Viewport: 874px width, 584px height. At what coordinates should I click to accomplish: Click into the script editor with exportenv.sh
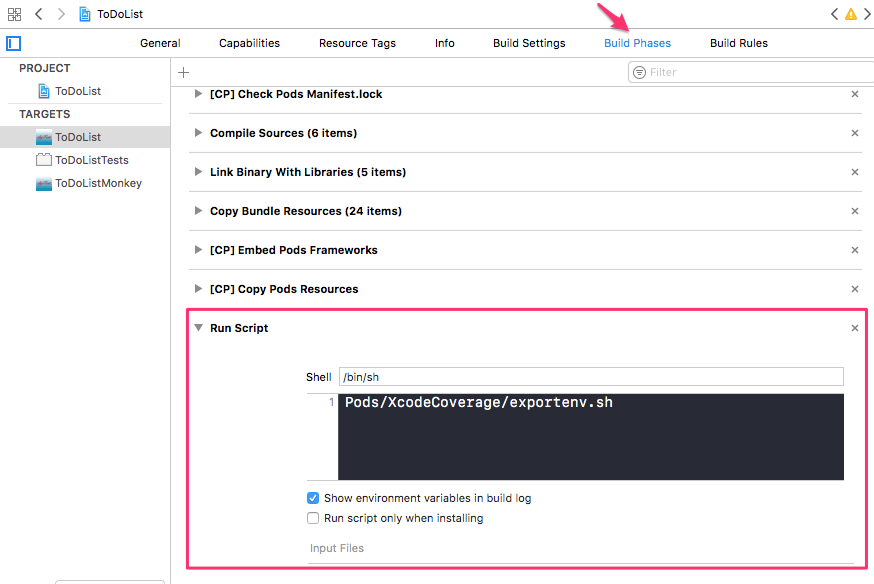pos(591,436)
